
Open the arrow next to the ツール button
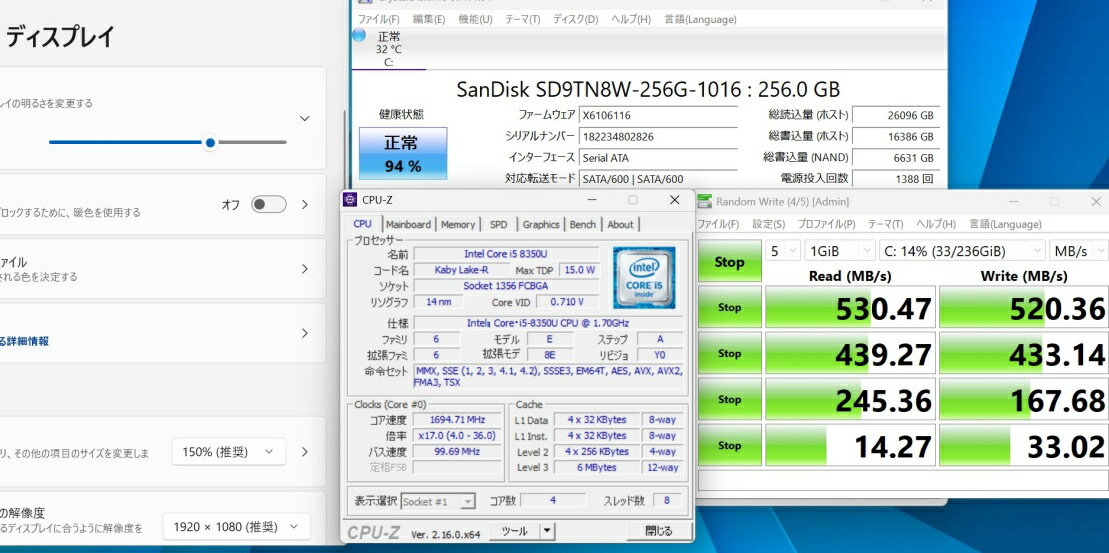pyautogui.click(x=548, y=531)
